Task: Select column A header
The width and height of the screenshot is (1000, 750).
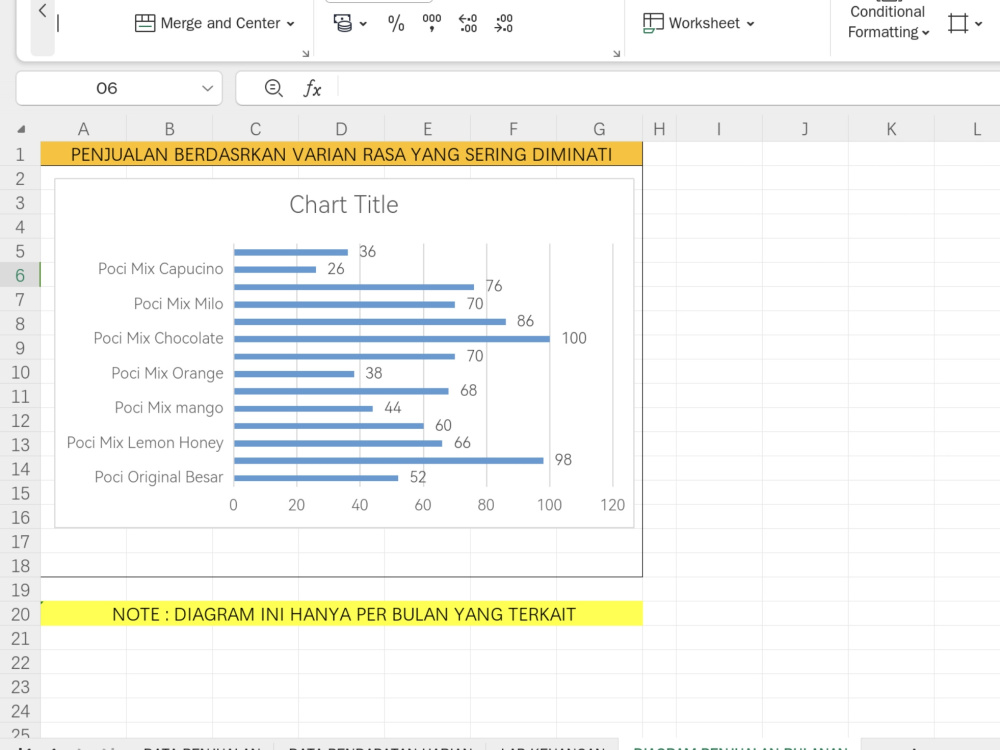Action: tap(84, 129)
